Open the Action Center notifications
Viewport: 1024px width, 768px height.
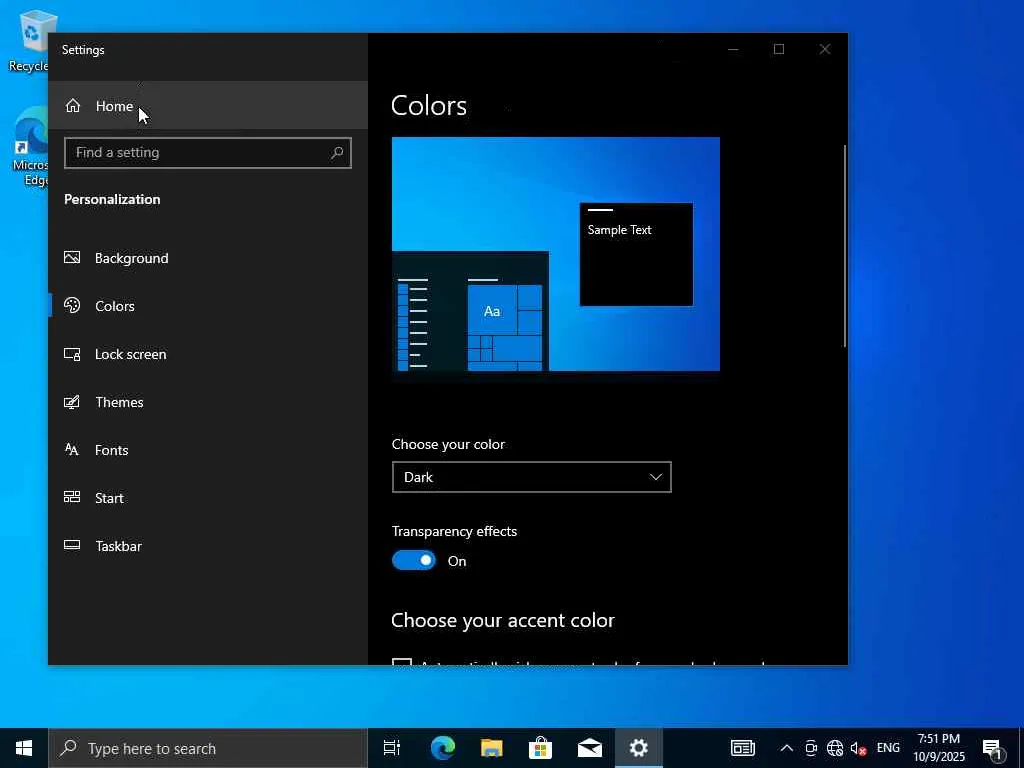(x=993, y=748)
